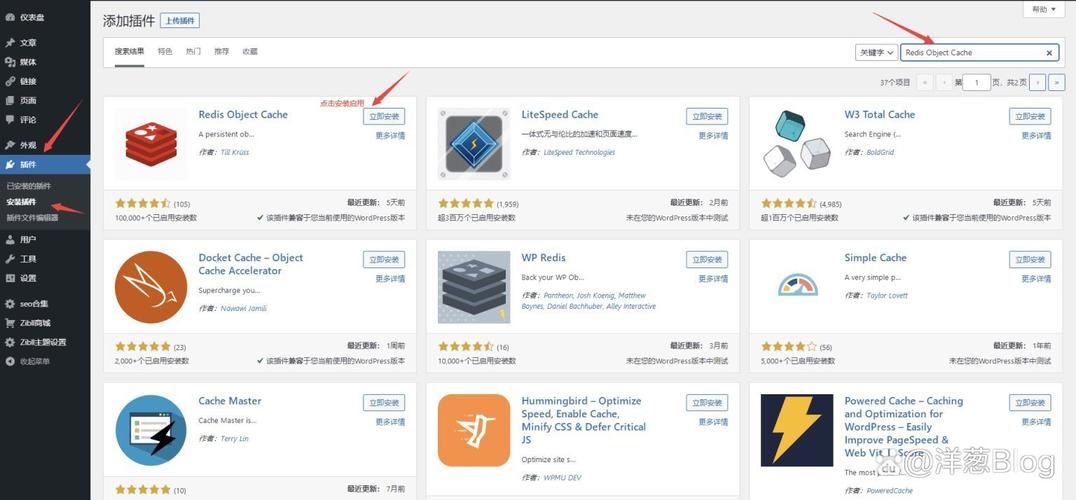Screen dimensions: 1076x500
Task: Click the WP Redis stacked logo
Action: [x=474, y=287]
